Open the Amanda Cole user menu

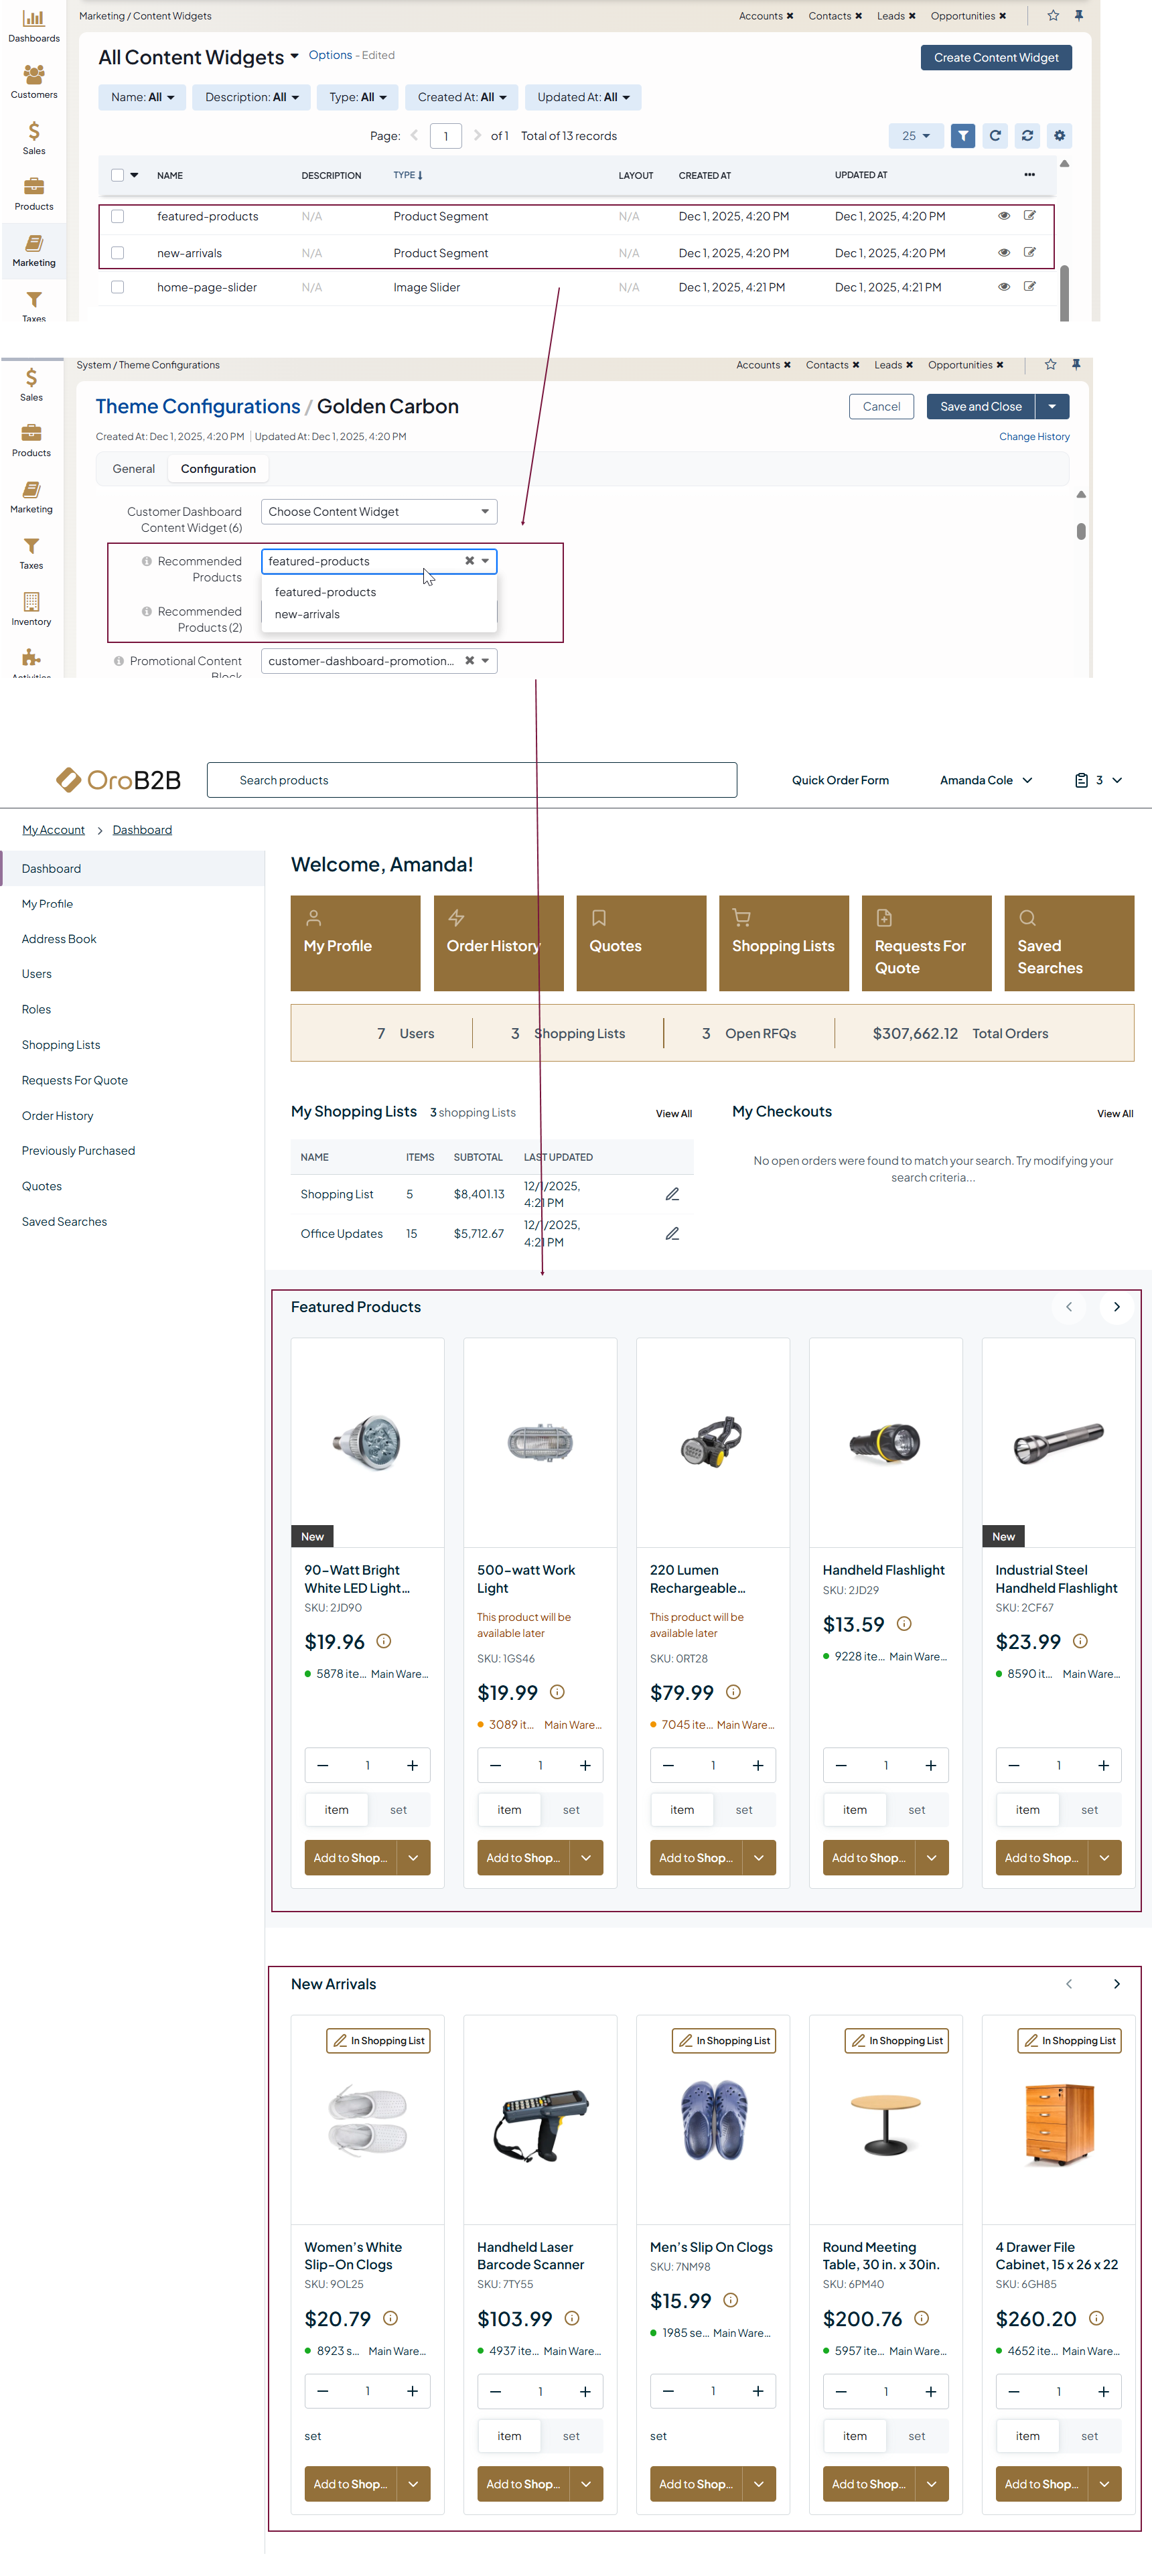985,780
